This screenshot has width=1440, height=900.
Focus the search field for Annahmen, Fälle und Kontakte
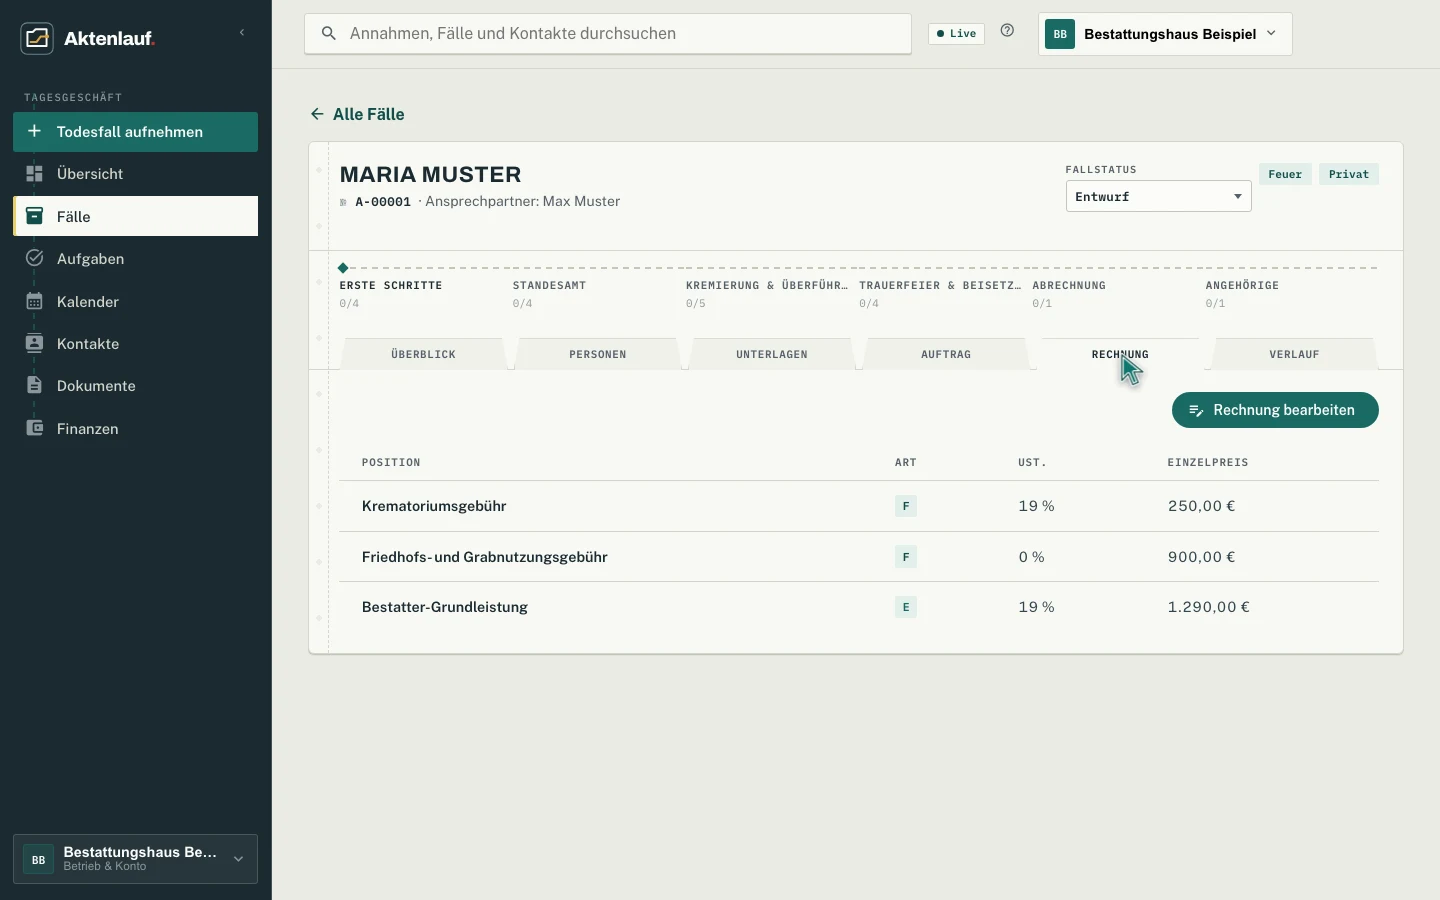(x=608, y=34)
